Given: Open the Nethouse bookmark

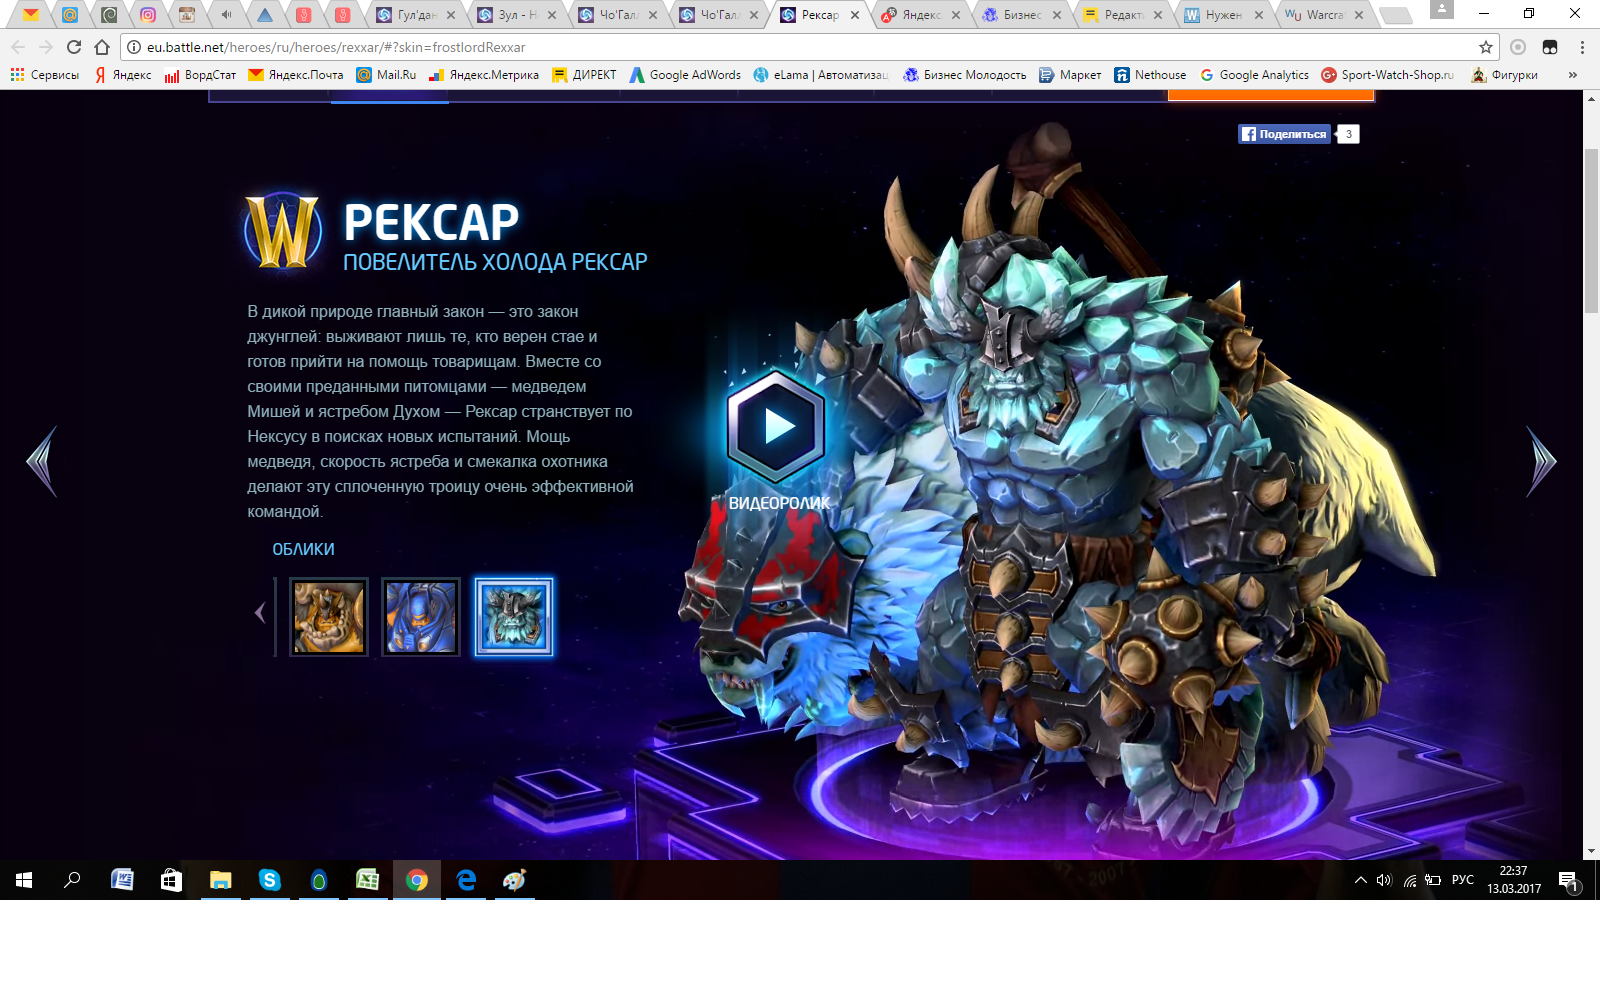Looking at the screenshot, I should pos(1150,75).
